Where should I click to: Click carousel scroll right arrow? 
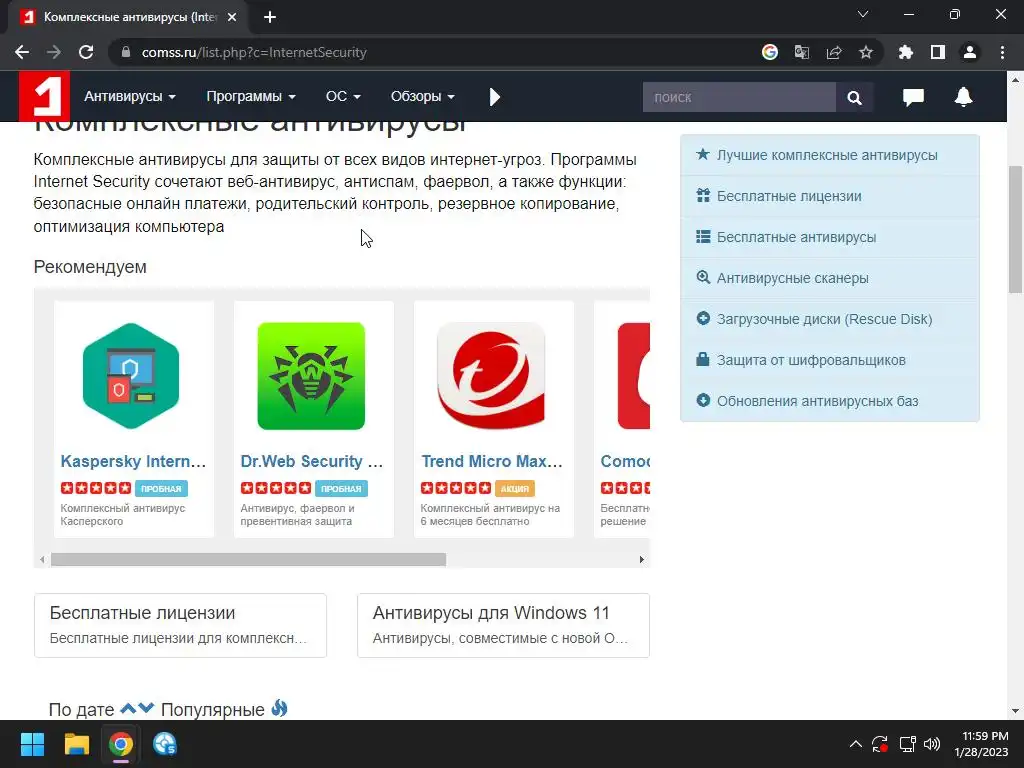coord(641,560)
